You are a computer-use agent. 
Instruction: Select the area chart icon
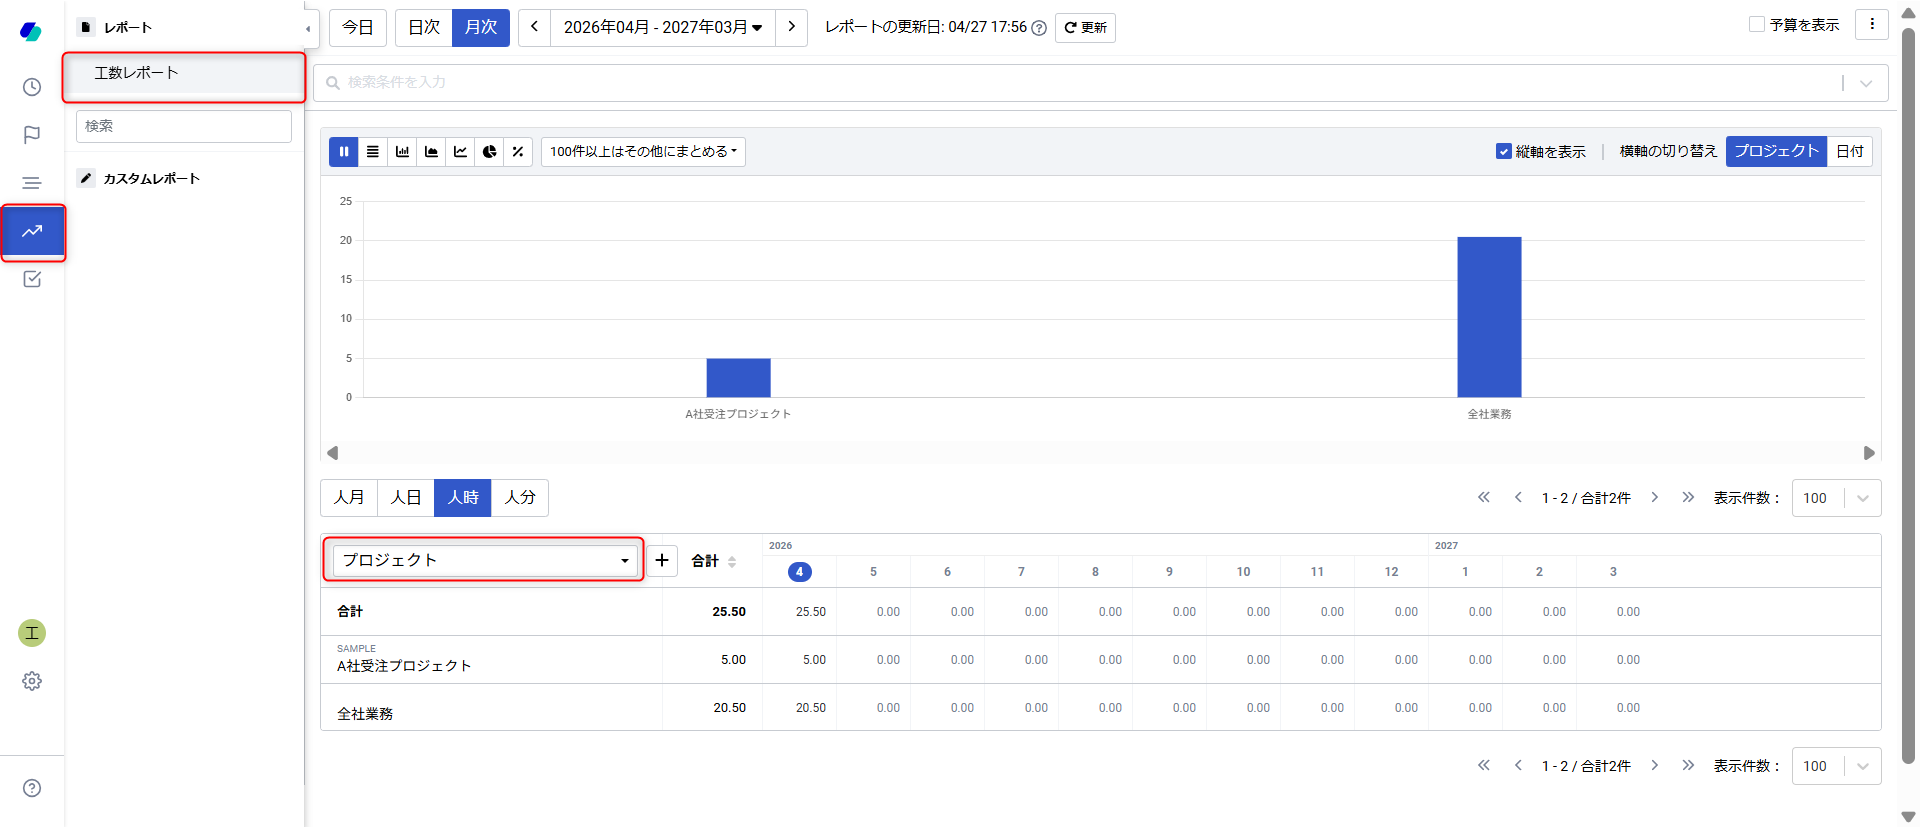click(431, 152)
